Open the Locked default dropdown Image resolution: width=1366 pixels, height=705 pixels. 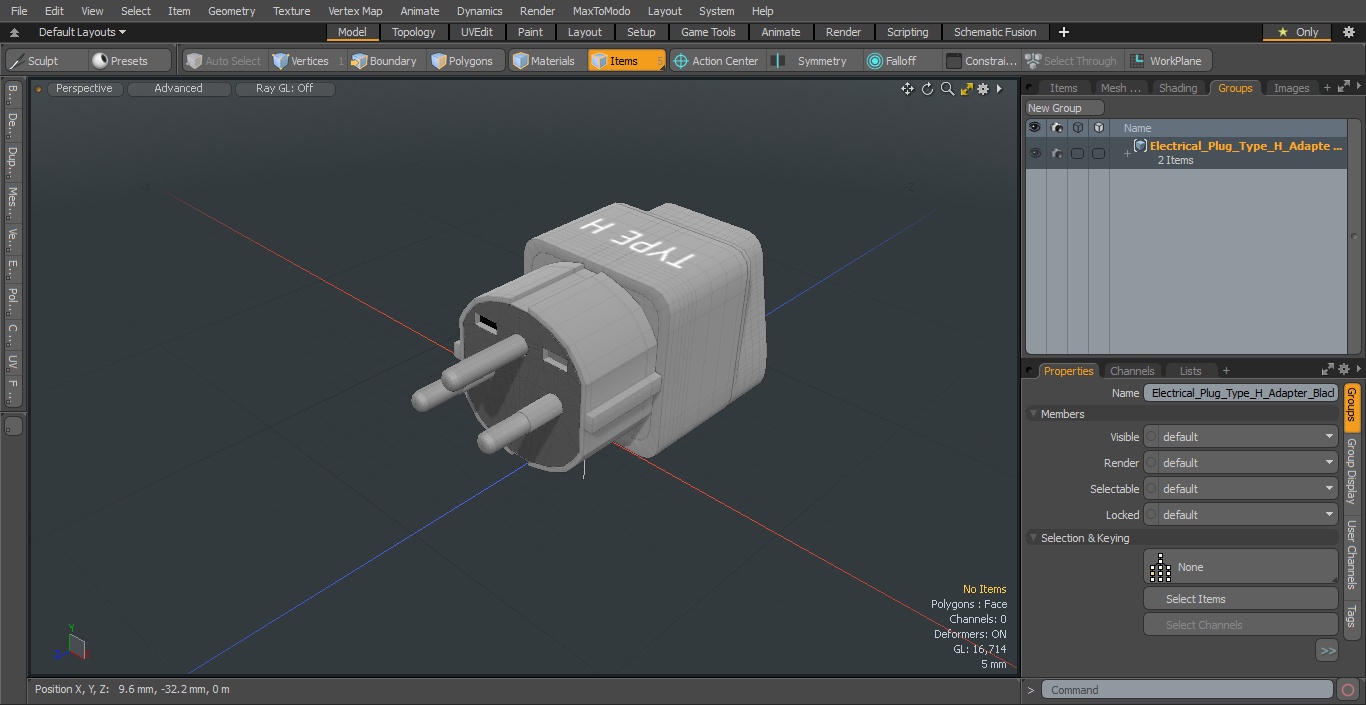pyautogui.click(x=1248, y=515)
